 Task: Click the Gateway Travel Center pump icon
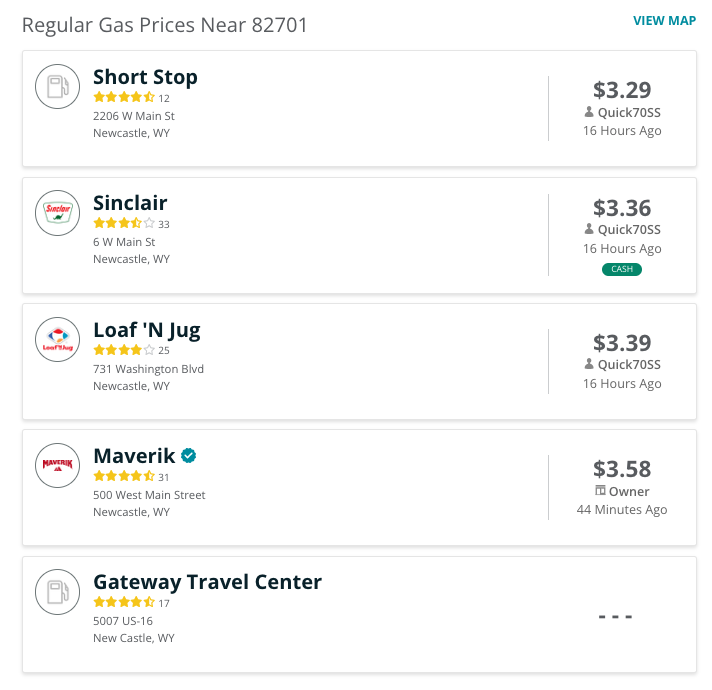tap(58, 592)
